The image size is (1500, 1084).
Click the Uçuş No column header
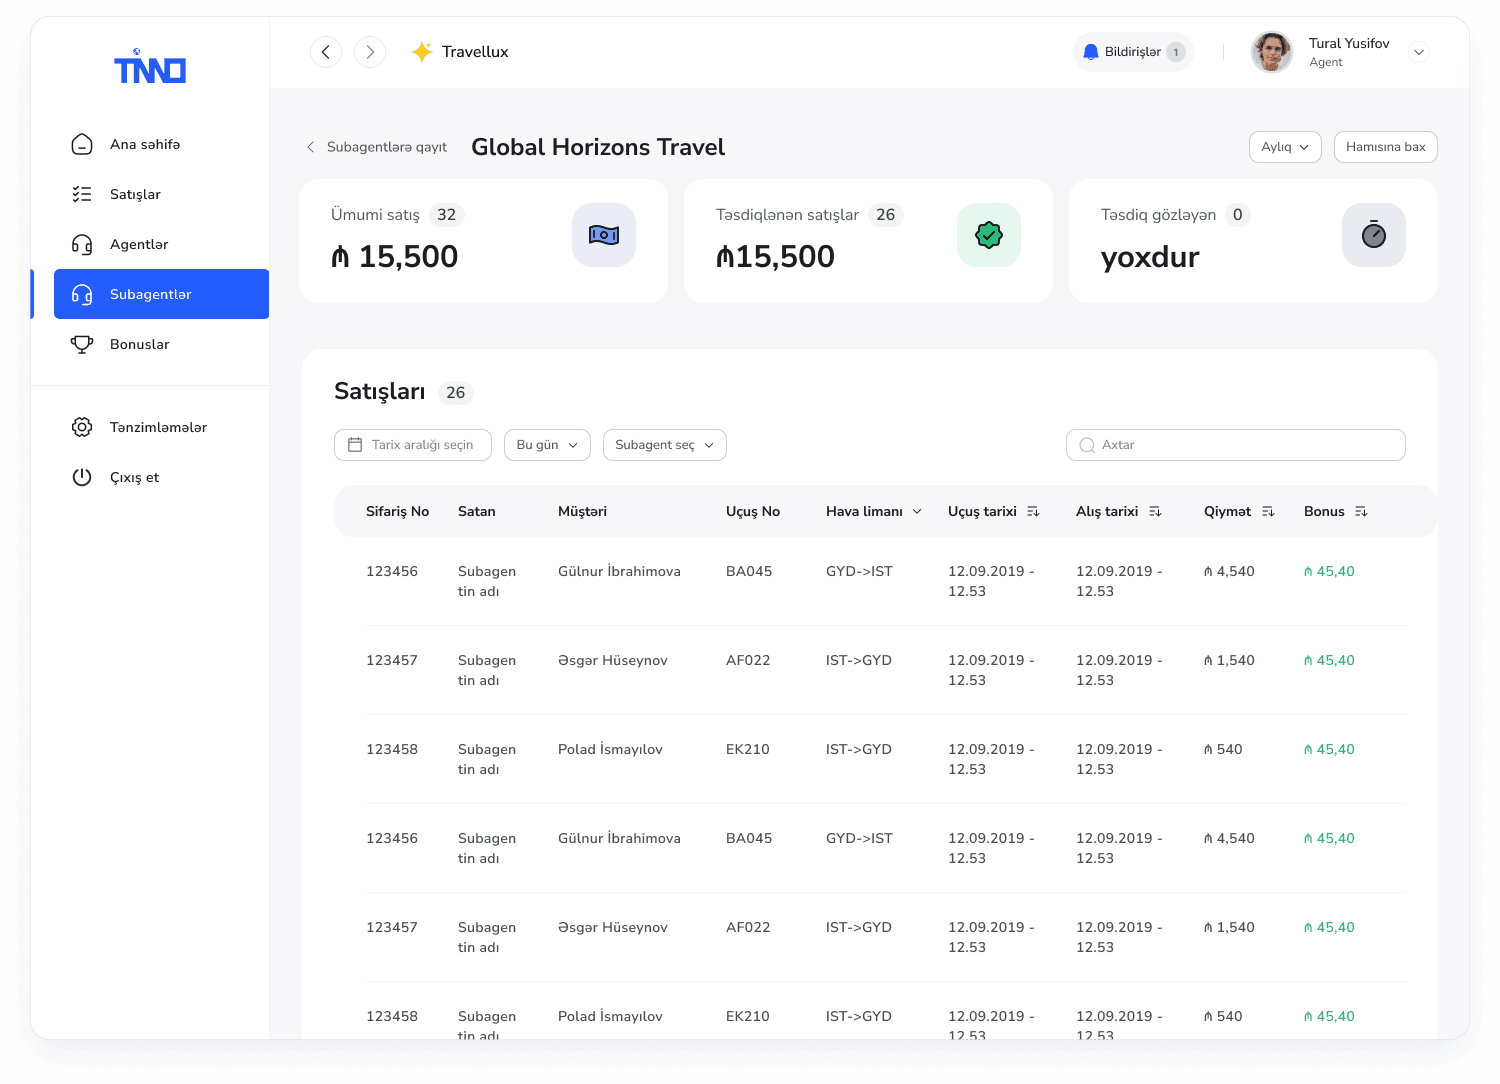(x=753, y=511)
